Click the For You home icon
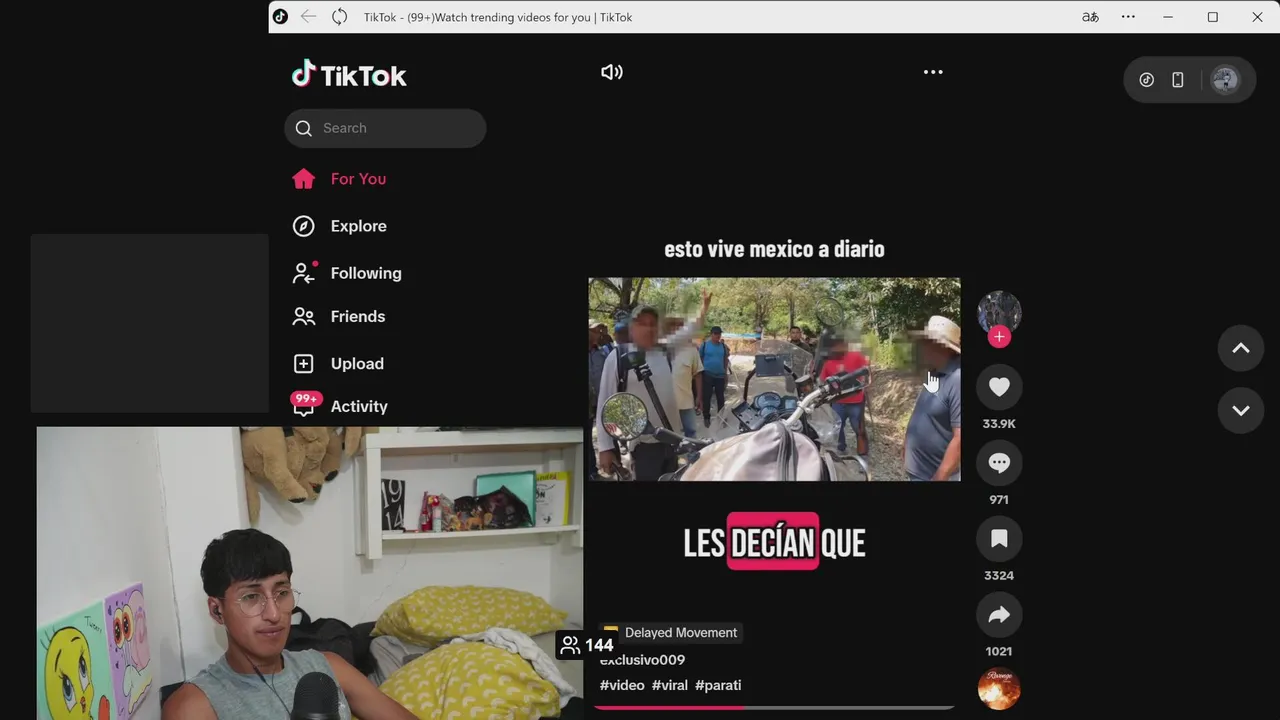This screenshot has height=720, width=1280. pos(304,179)
